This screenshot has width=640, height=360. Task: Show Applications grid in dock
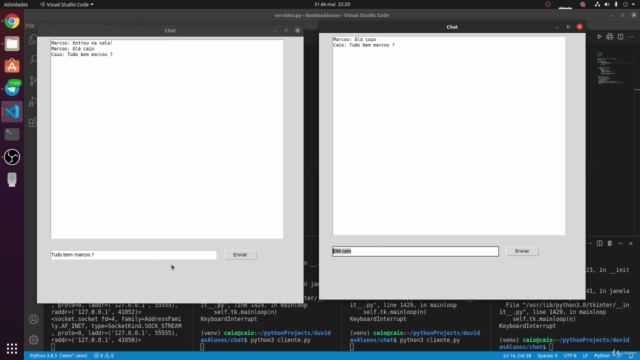point(12,348)
